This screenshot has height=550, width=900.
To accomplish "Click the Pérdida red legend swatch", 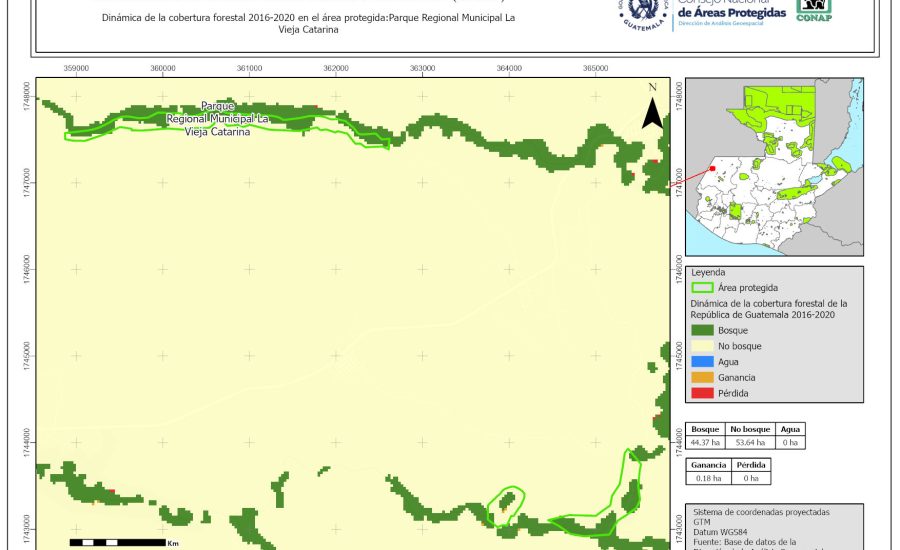I will coord(703,394).
